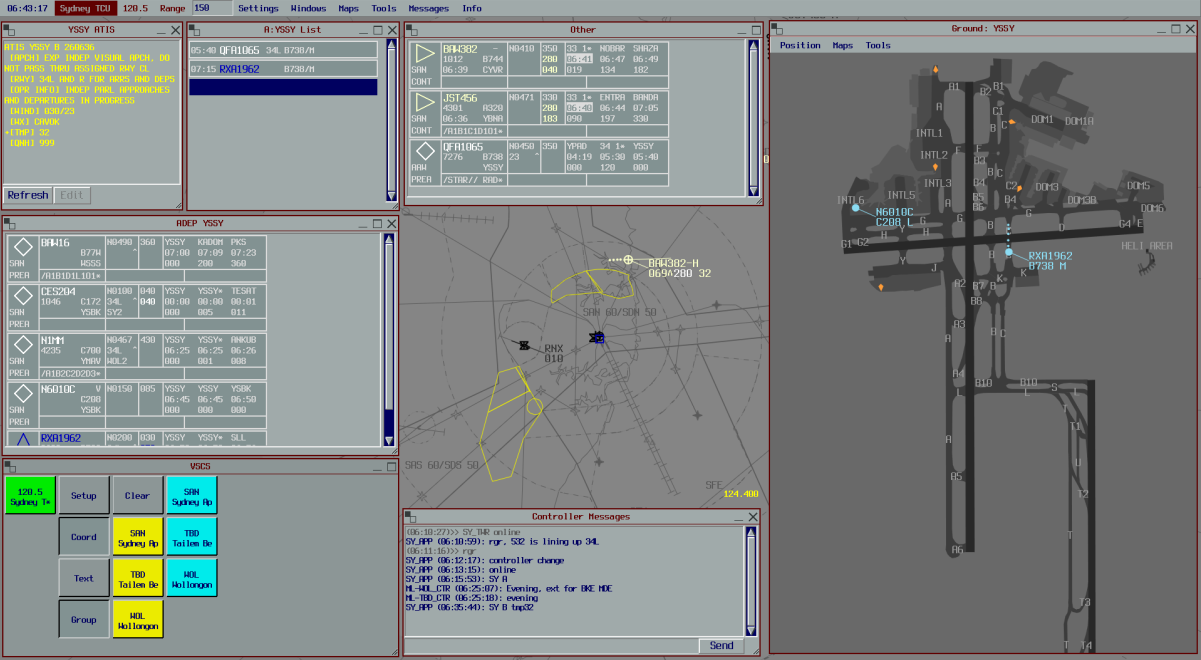Click the Range input field
The image size is (1201, 660).
210,8
